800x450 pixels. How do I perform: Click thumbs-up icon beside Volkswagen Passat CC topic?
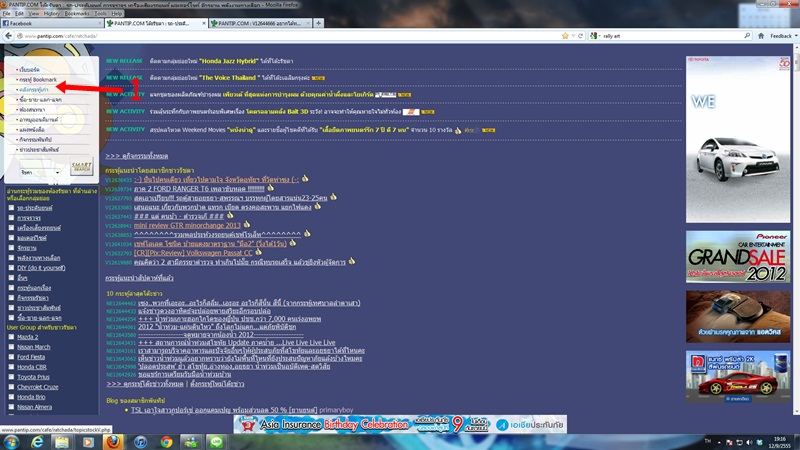point(259,252)
